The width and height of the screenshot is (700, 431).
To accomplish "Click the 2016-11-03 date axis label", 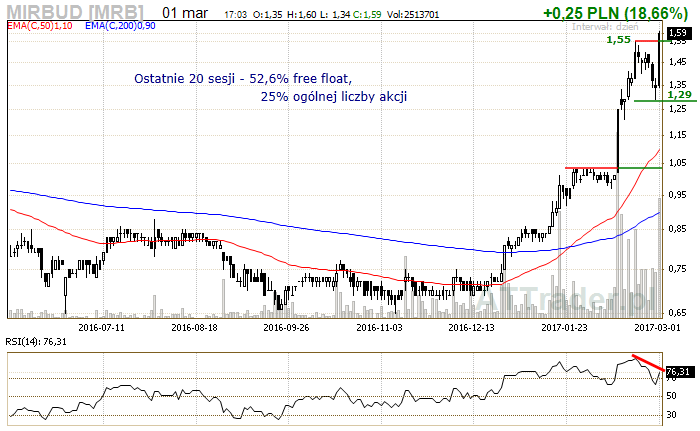I will (379, 327).
